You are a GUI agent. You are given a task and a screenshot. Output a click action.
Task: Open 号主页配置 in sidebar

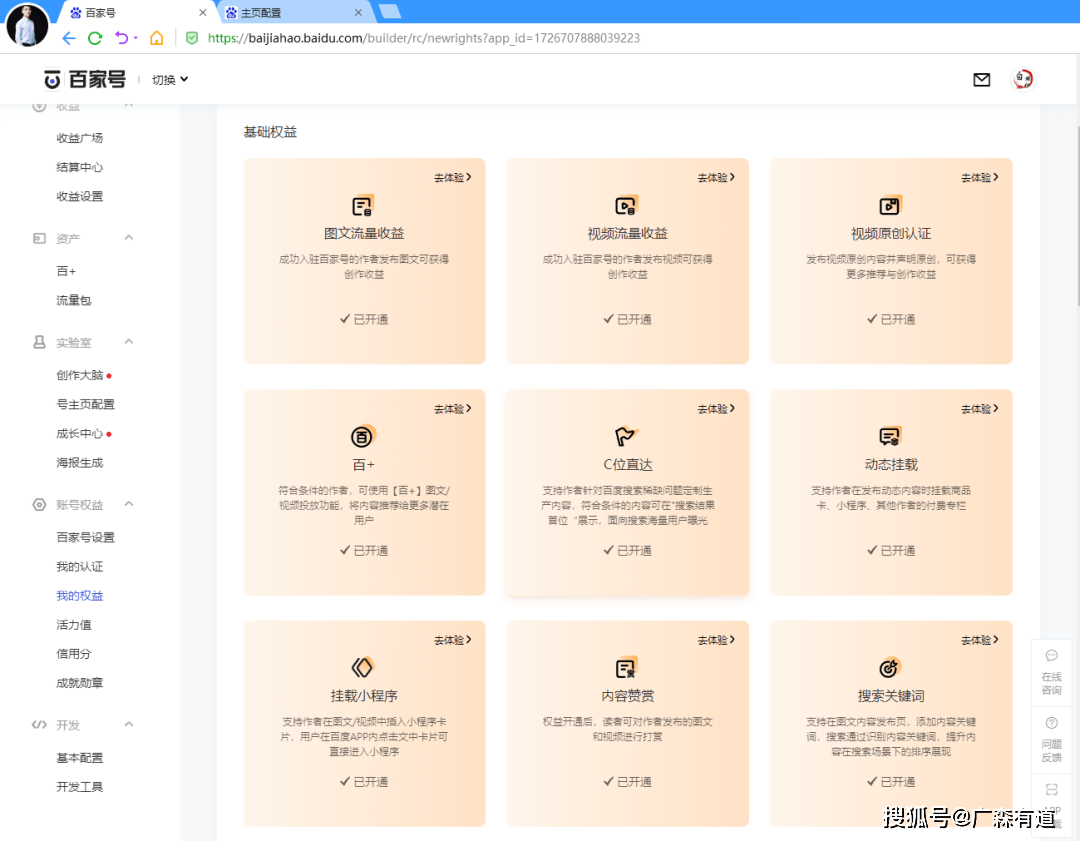click(85, 404)
